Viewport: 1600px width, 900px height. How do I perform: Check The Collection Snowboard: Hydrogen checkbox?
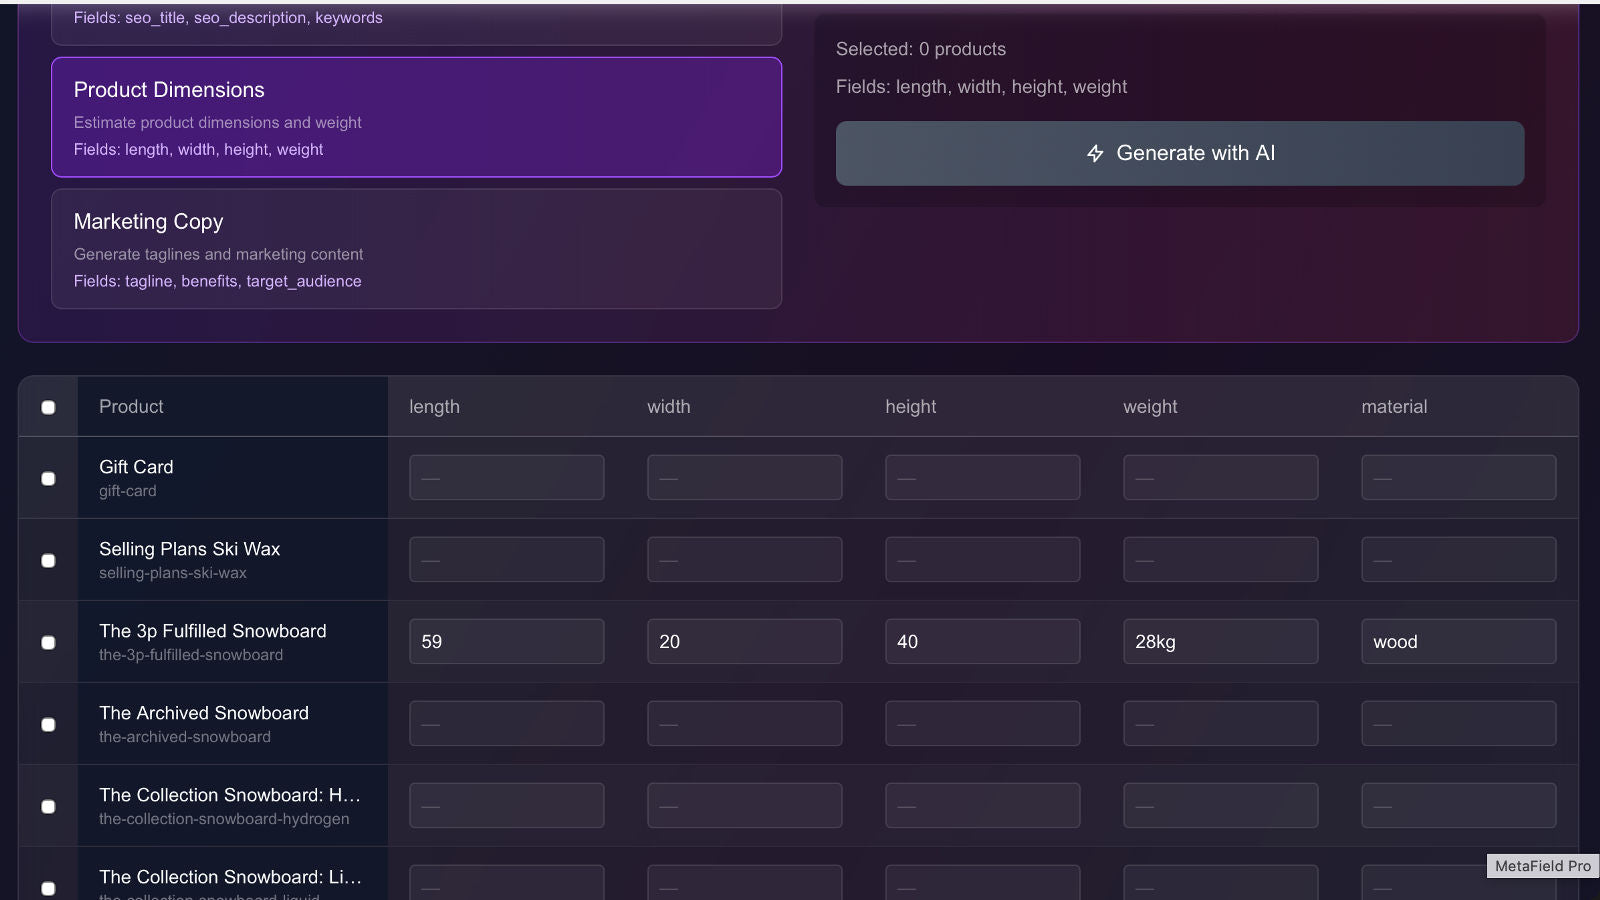point(47,806)
